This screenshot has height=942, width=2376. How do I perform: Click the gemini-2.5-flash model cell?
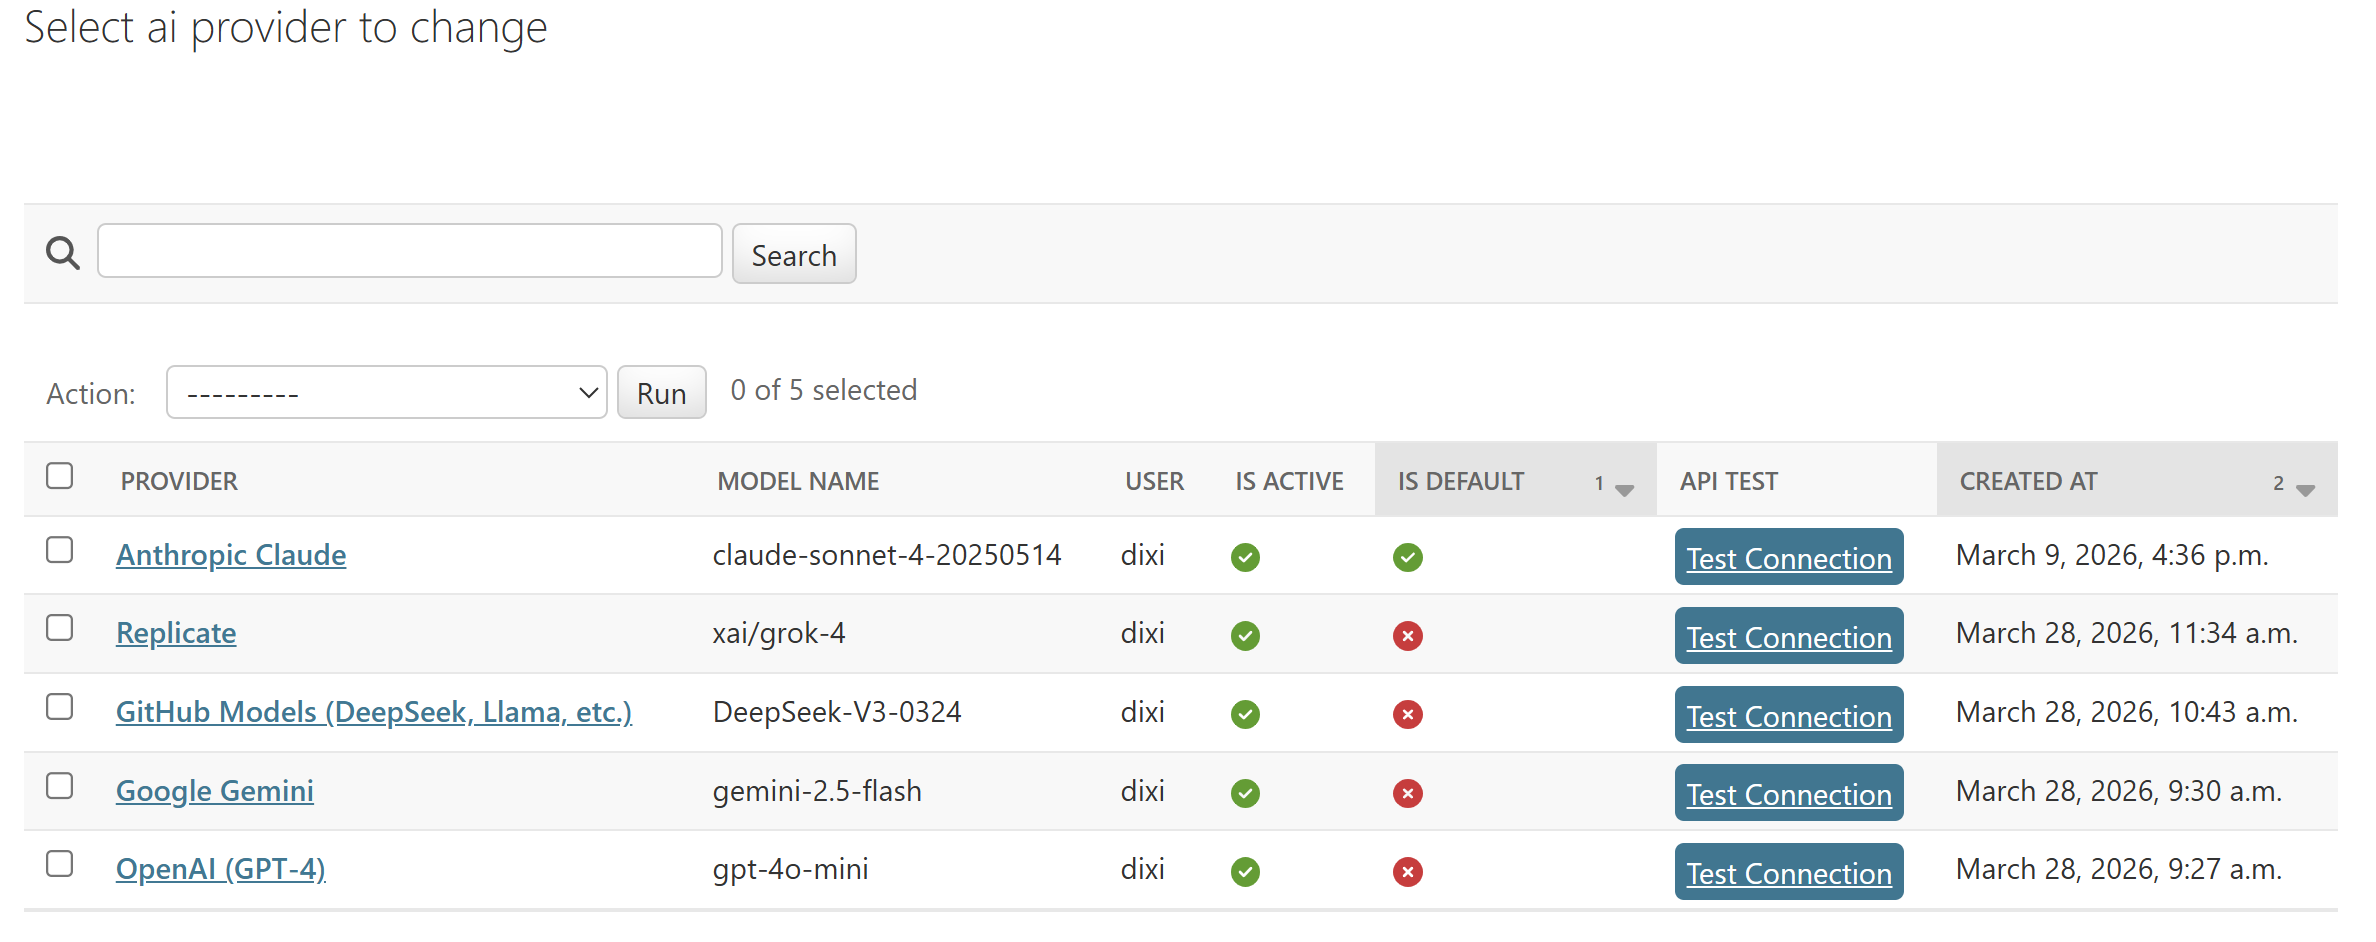tap(817, 791)
